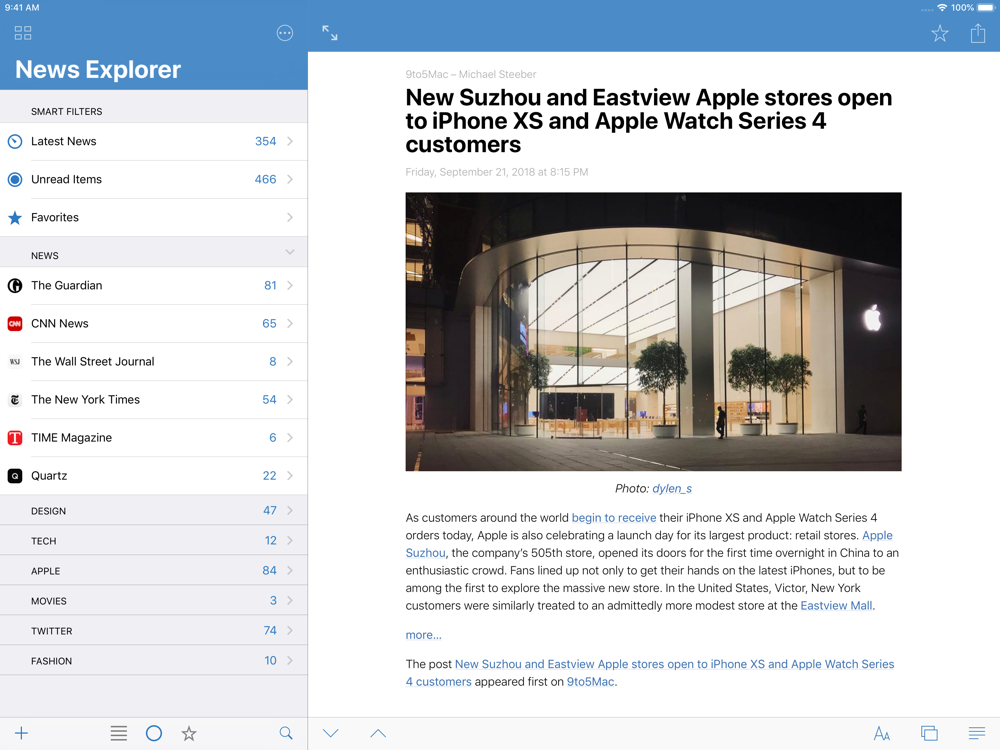Open TIME Magazine feed

pyautogui.click(x=154, y=438)
